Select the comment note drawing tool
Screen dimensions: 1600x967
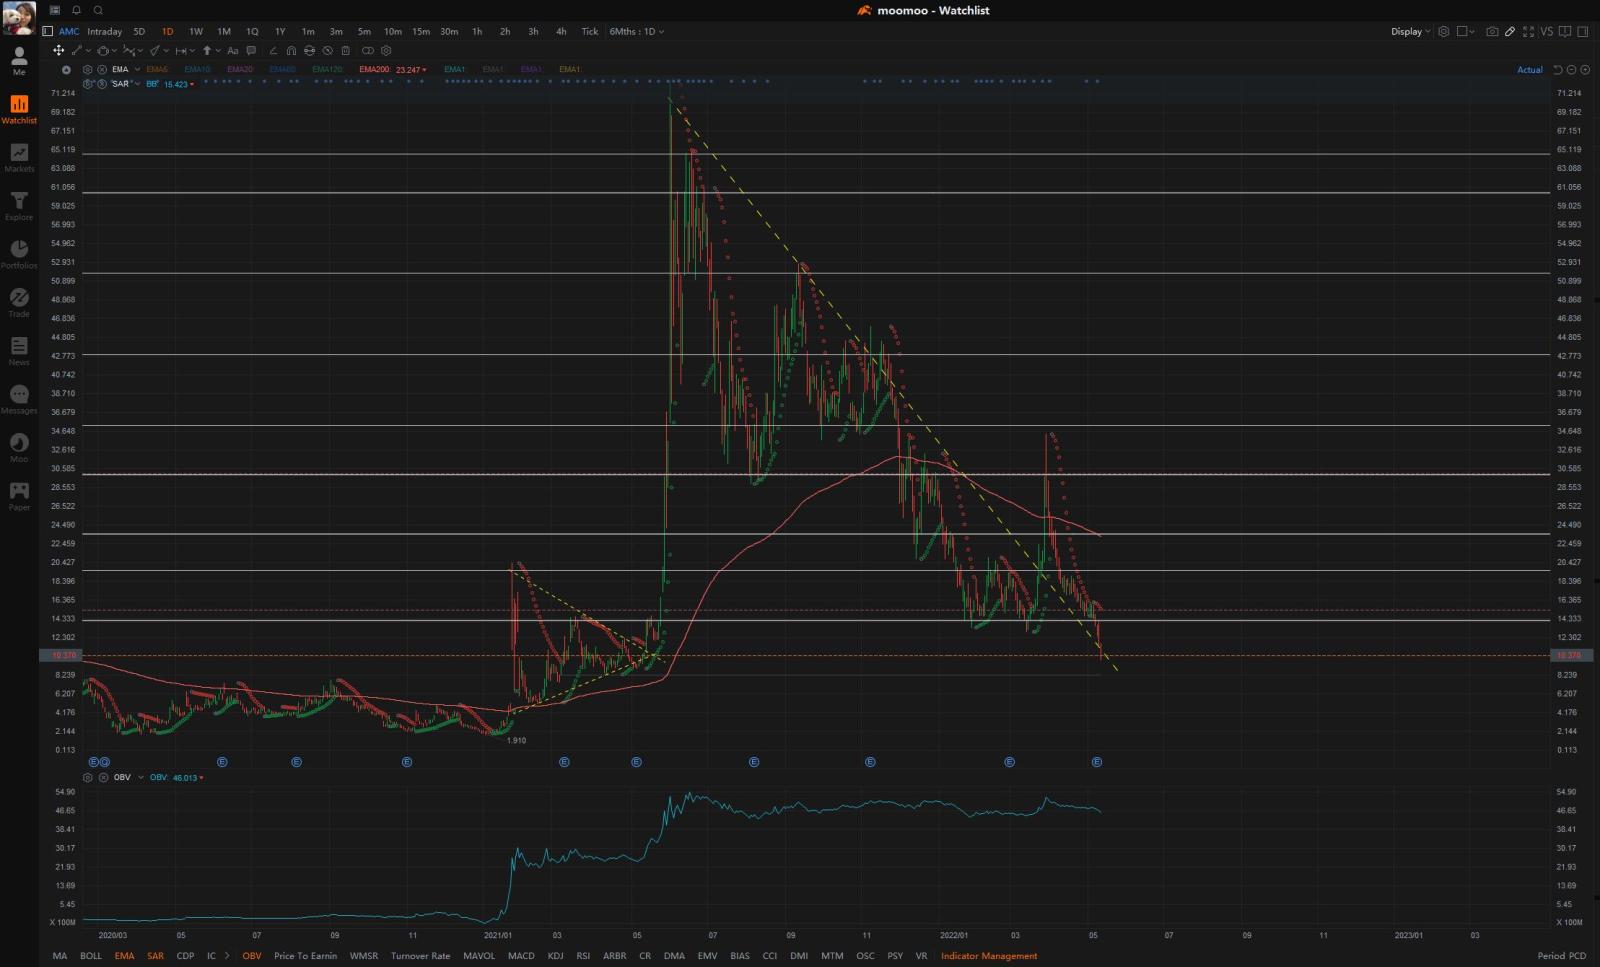point(252,50)
